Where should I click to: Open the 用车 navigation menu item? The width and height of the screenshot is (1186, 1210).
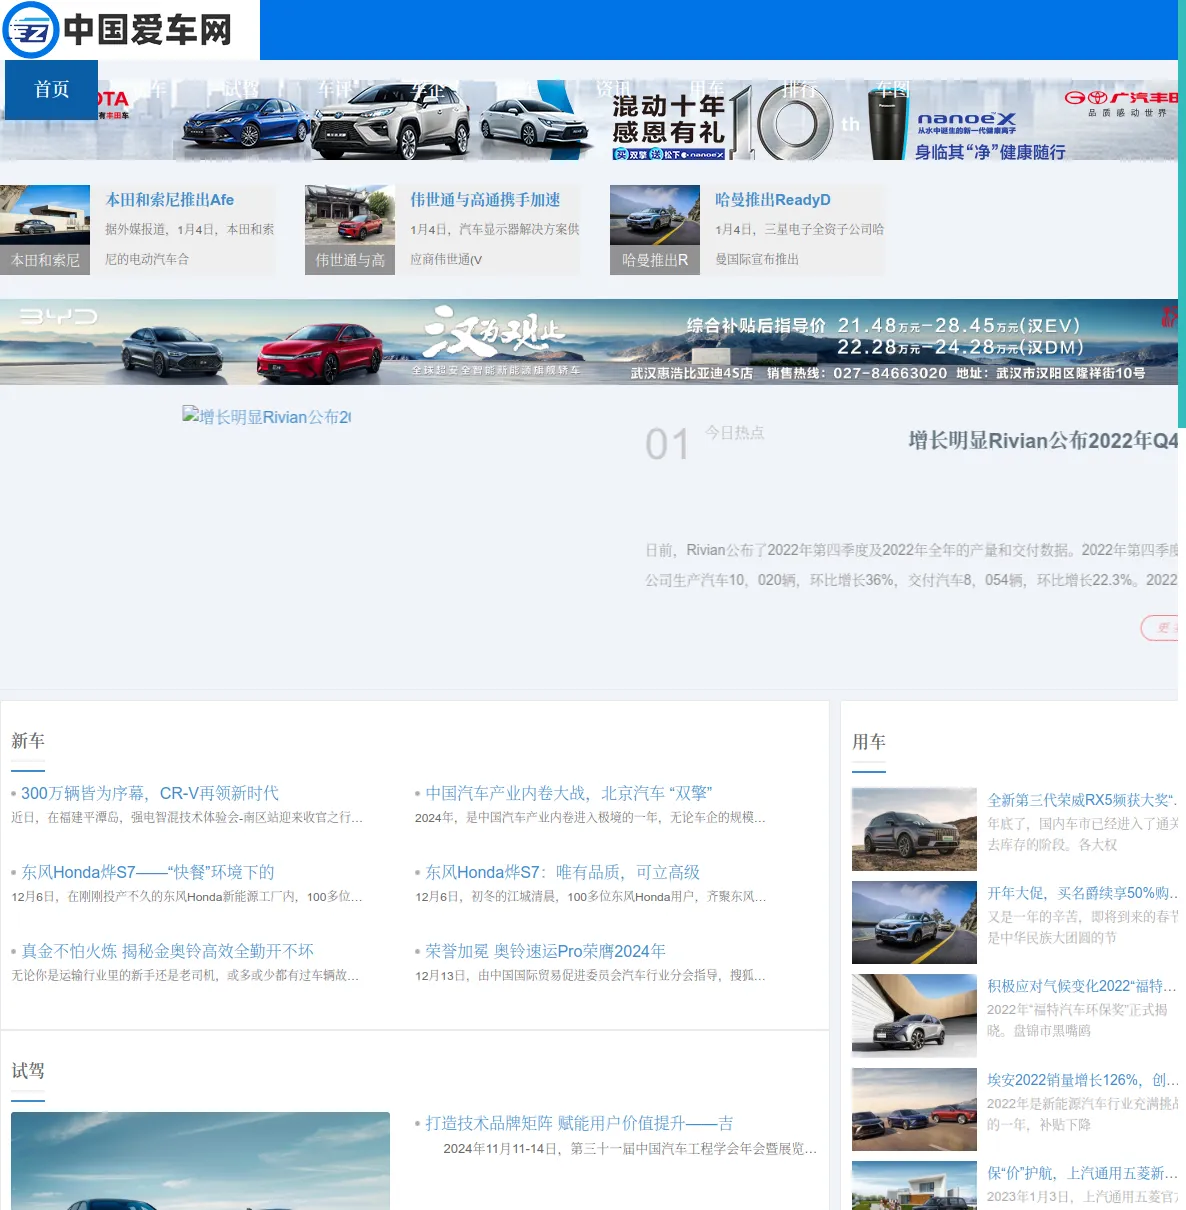707,90
